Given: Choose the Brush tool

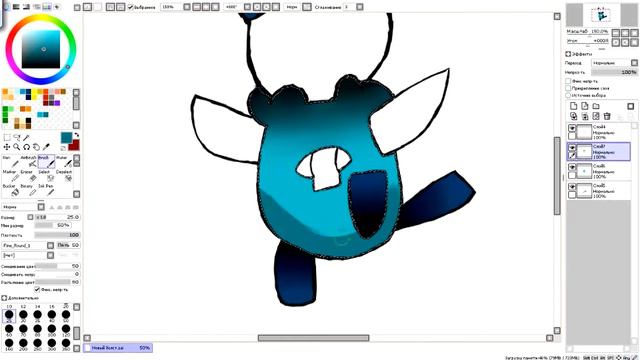Looking at the screenshot, I should click(46, 162).
